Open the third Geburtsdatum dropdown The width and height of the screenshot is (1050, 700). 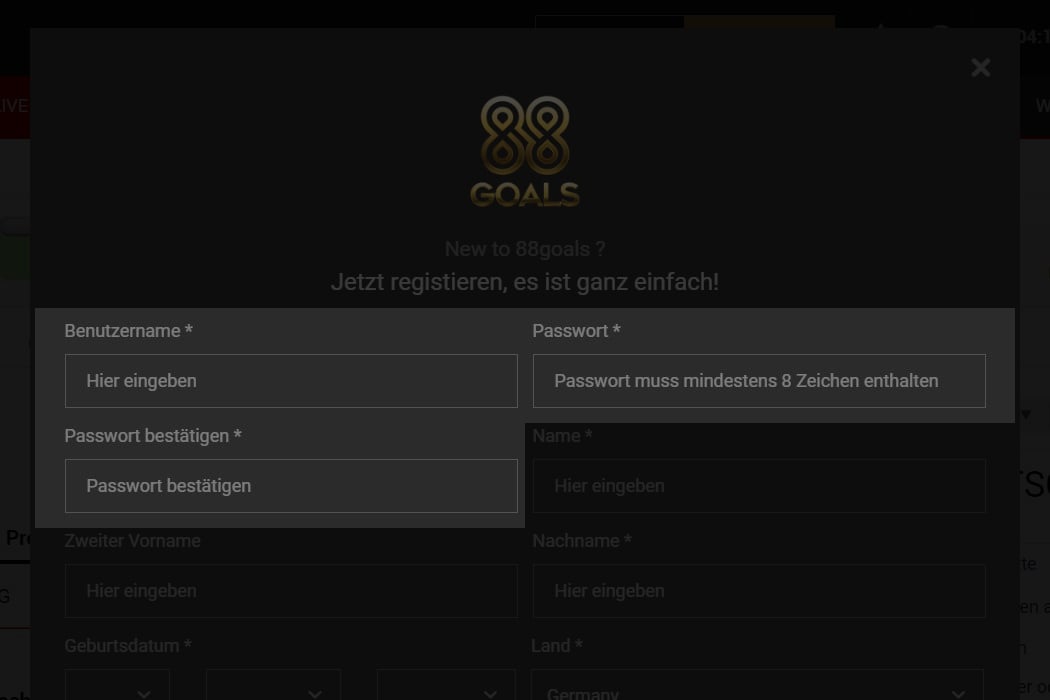(446, 685)
